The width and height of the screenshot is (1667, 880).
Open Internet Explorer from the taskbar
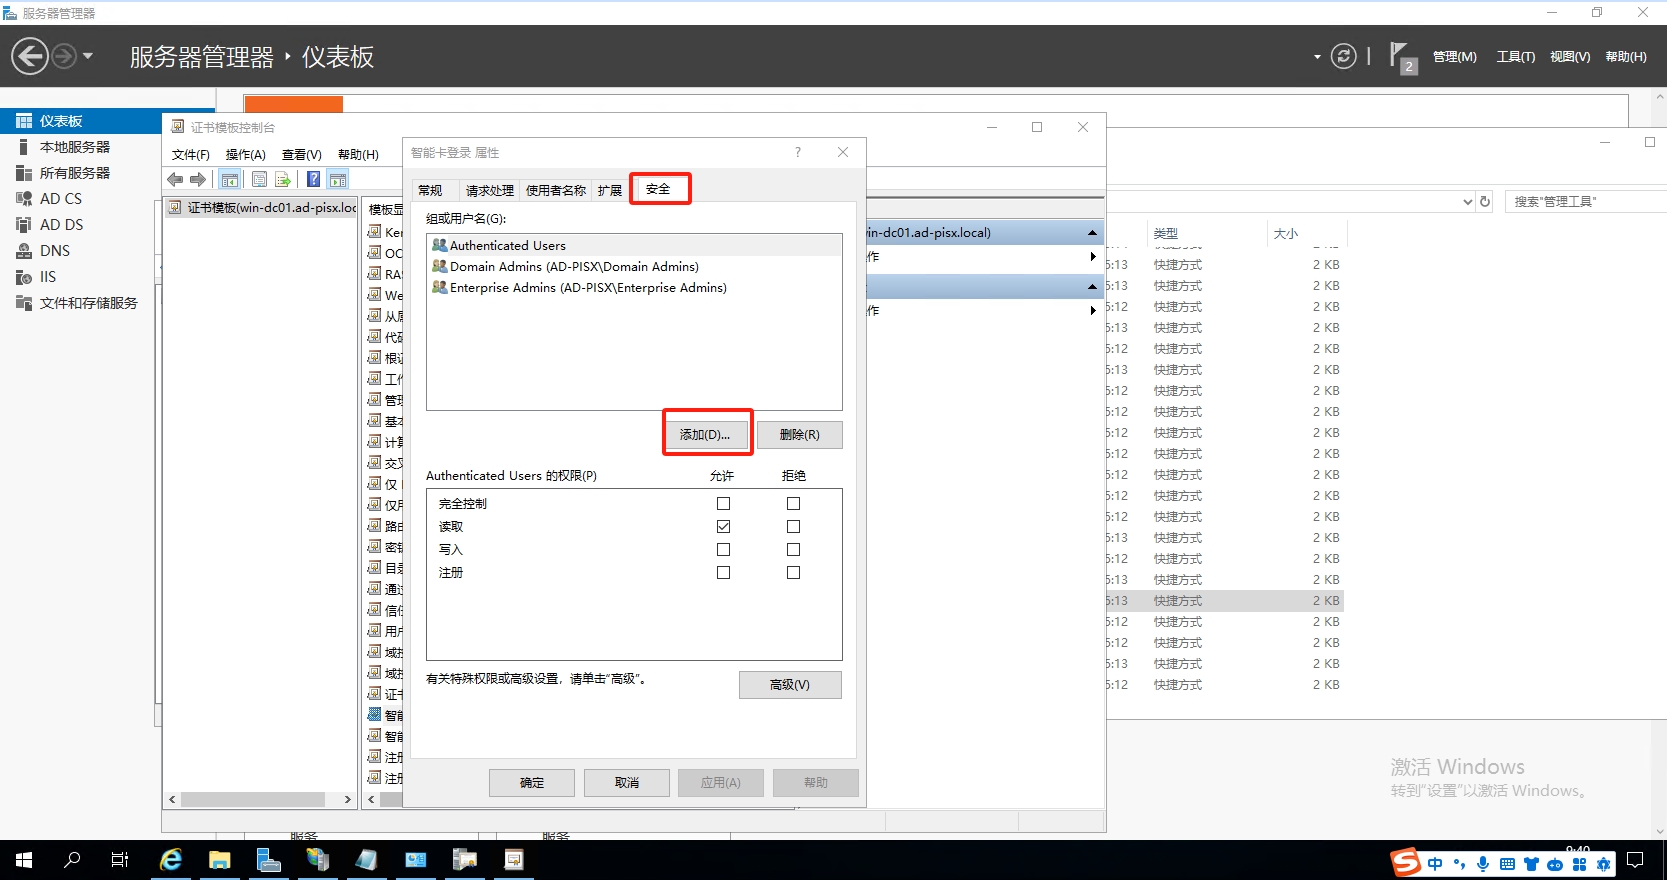(171, 860)
